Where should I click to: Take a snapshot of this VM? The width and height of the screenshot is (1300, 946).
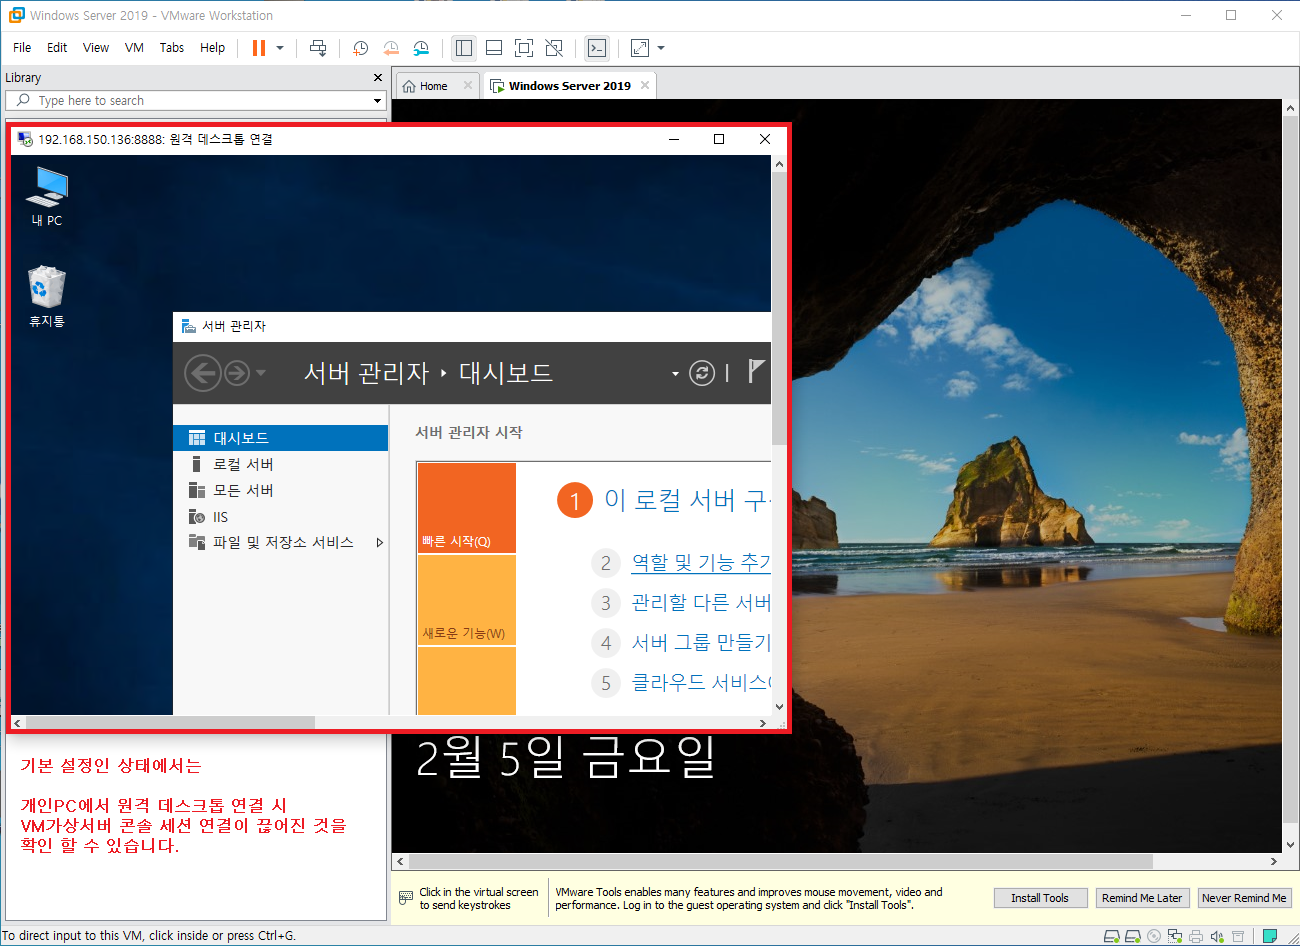pos(360,48)
